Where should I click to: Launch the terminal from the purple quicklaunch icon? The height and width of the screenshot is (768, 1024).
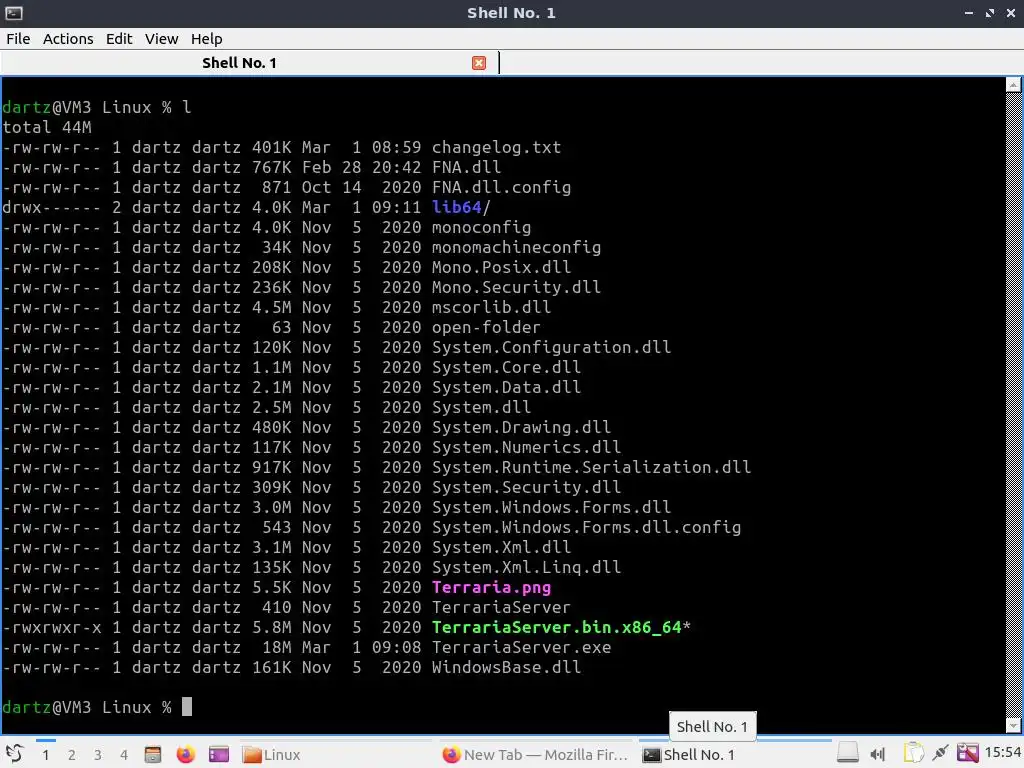point(219,754)
